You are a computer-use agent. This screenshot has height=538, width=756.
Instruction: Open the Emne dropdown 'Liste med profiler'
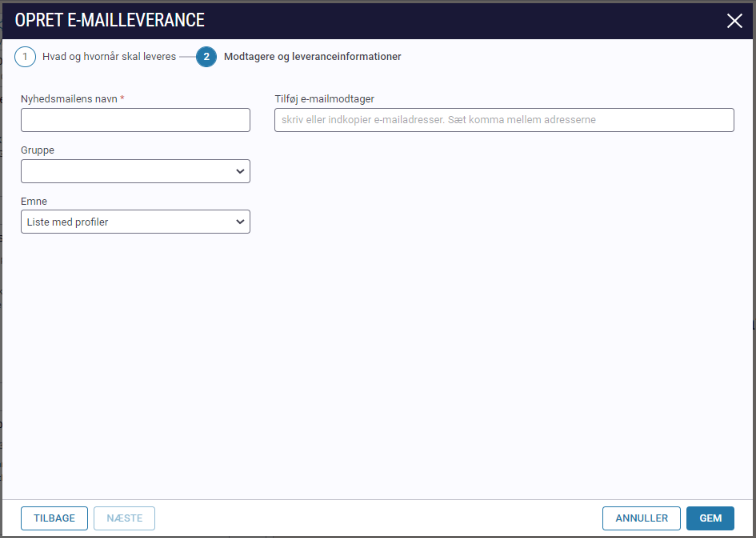(x=135, y=222)
